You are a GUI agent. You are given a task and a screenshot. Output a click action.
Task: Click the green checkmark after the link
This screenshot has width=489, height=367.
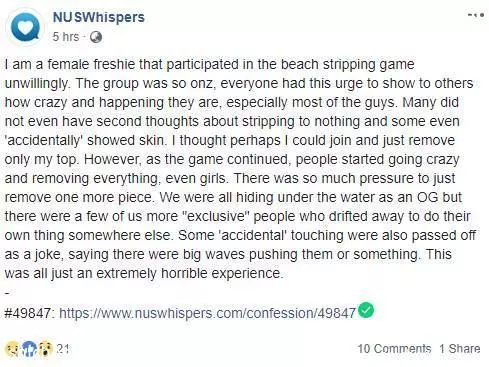(x=366, y=310)
